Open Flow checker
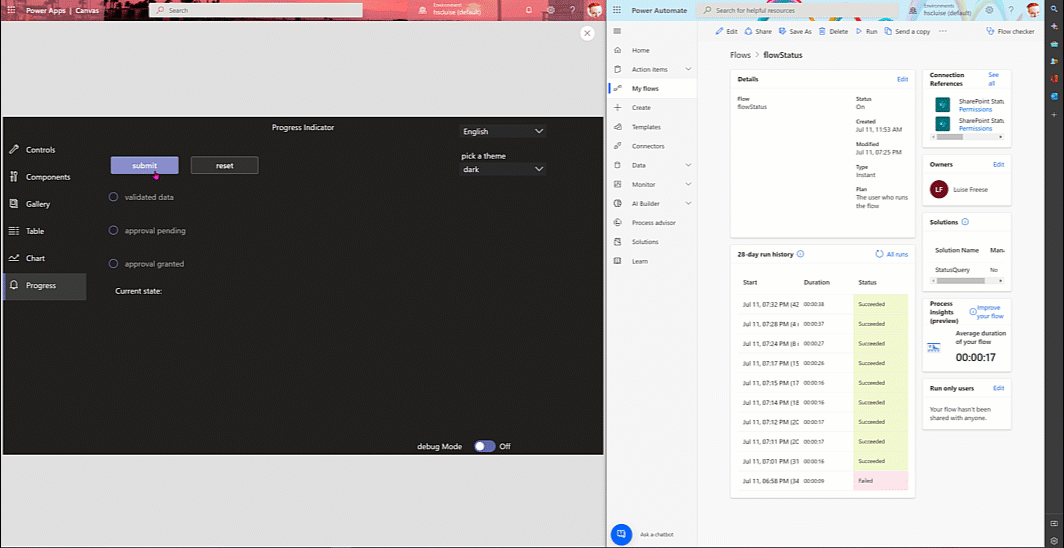This screenshot has width=1064, height=548. (1010, 31)
